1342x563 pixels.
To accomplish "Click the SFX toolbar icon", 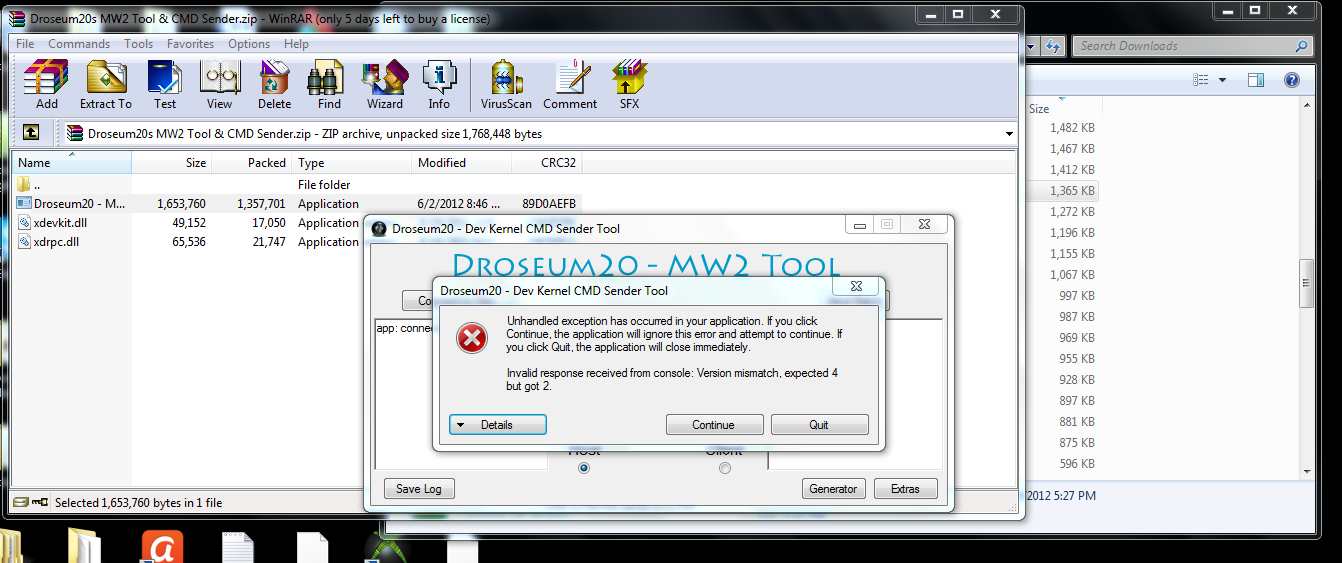I will (629, 84).
